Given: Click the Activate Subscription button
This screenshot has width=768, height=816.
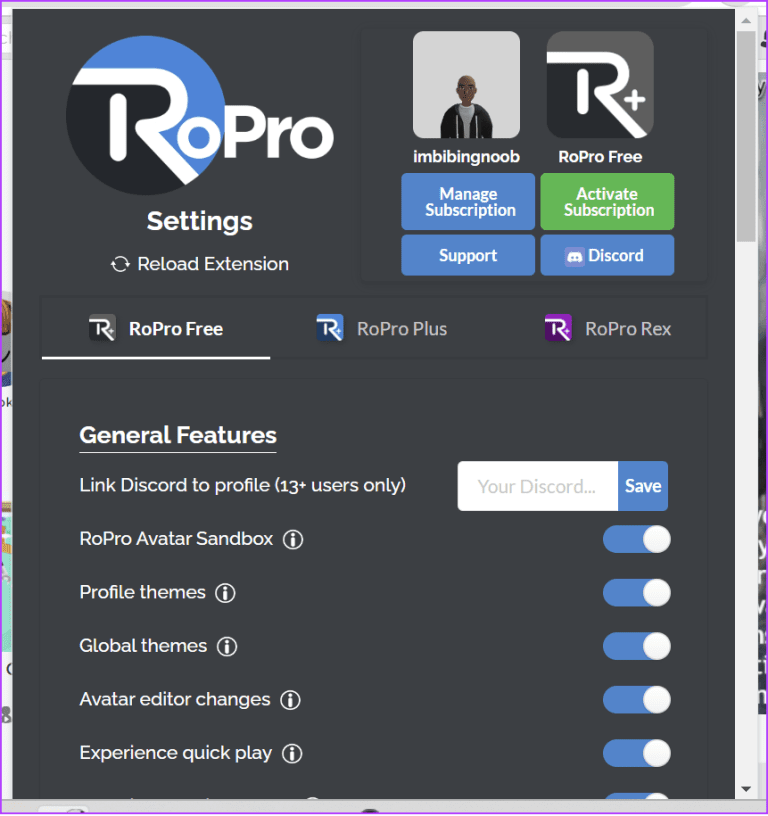Looking at the screenshot, I should pyautogui.click(x=607, y=202).
